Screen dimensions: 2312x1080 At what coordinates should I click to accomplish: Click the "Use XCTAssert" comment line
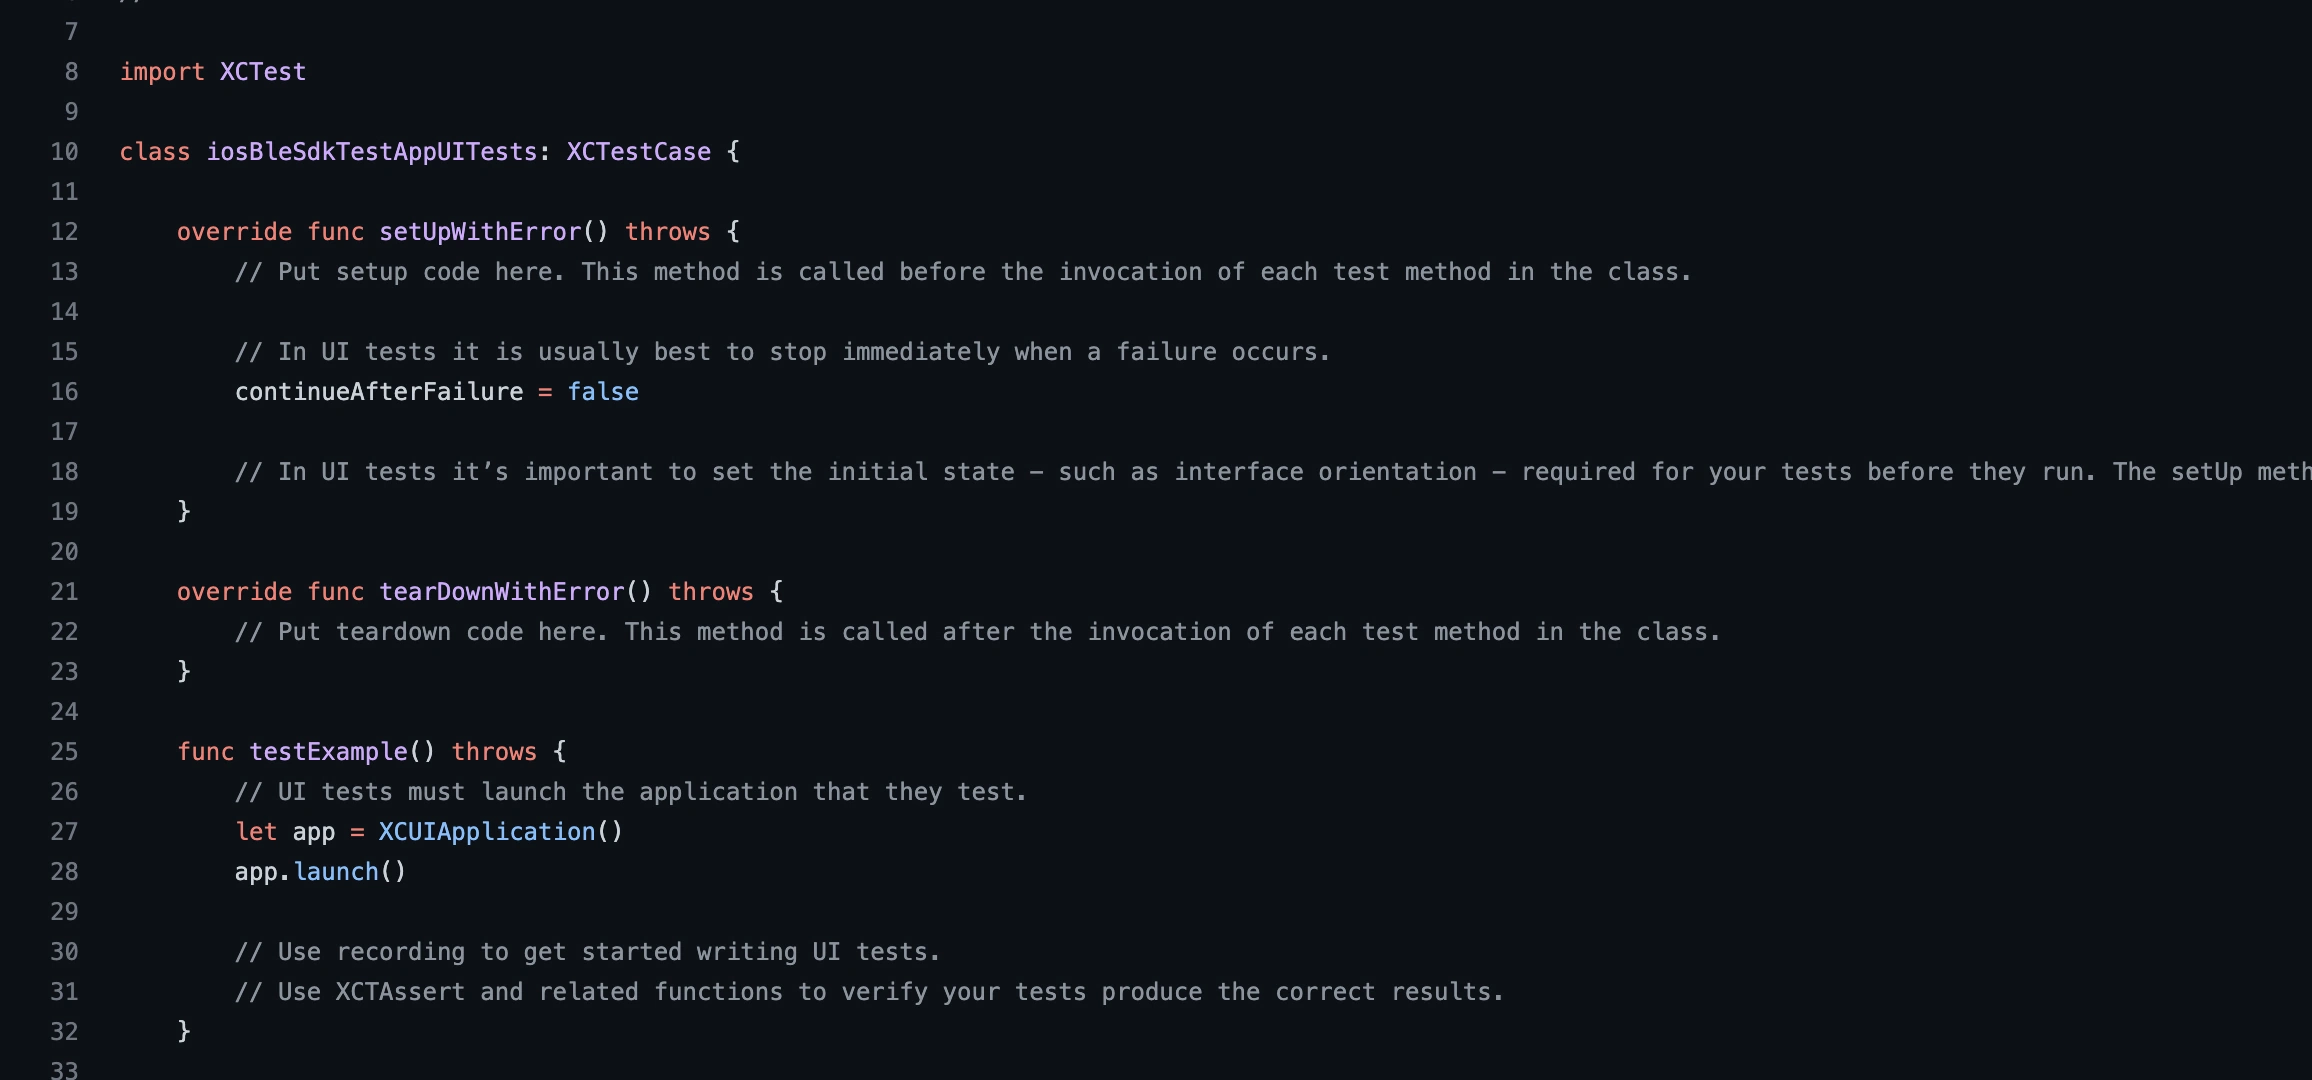coord(869,992)
